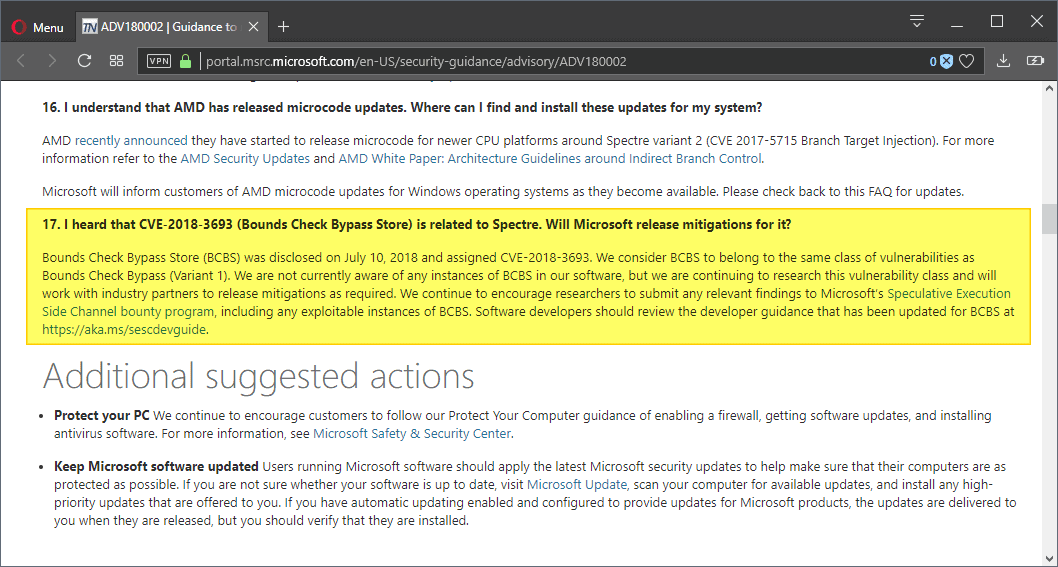The image size is (1058, 567).
Task: Add page to bookmarks with heart icon
Action: [x=966, y=61]
